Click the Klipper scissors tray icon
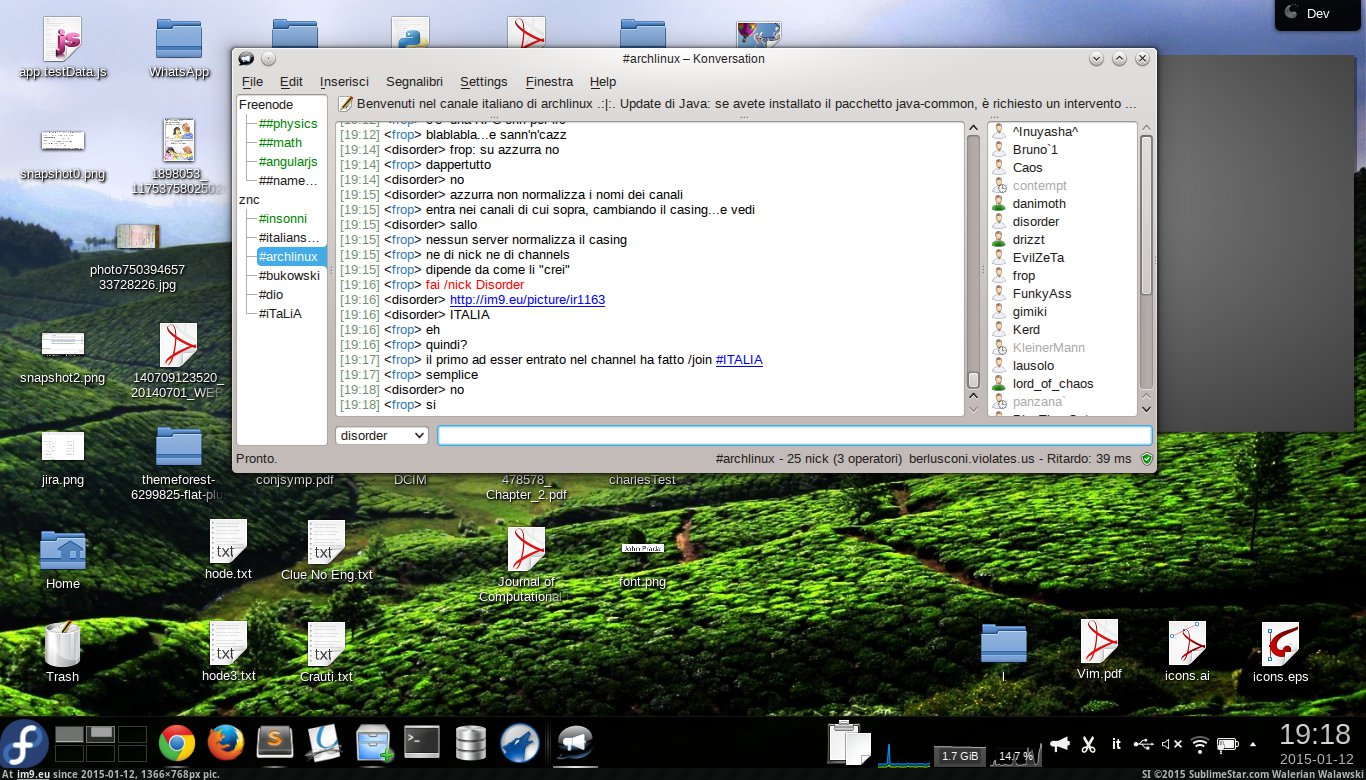 [x=1089, y=744]
